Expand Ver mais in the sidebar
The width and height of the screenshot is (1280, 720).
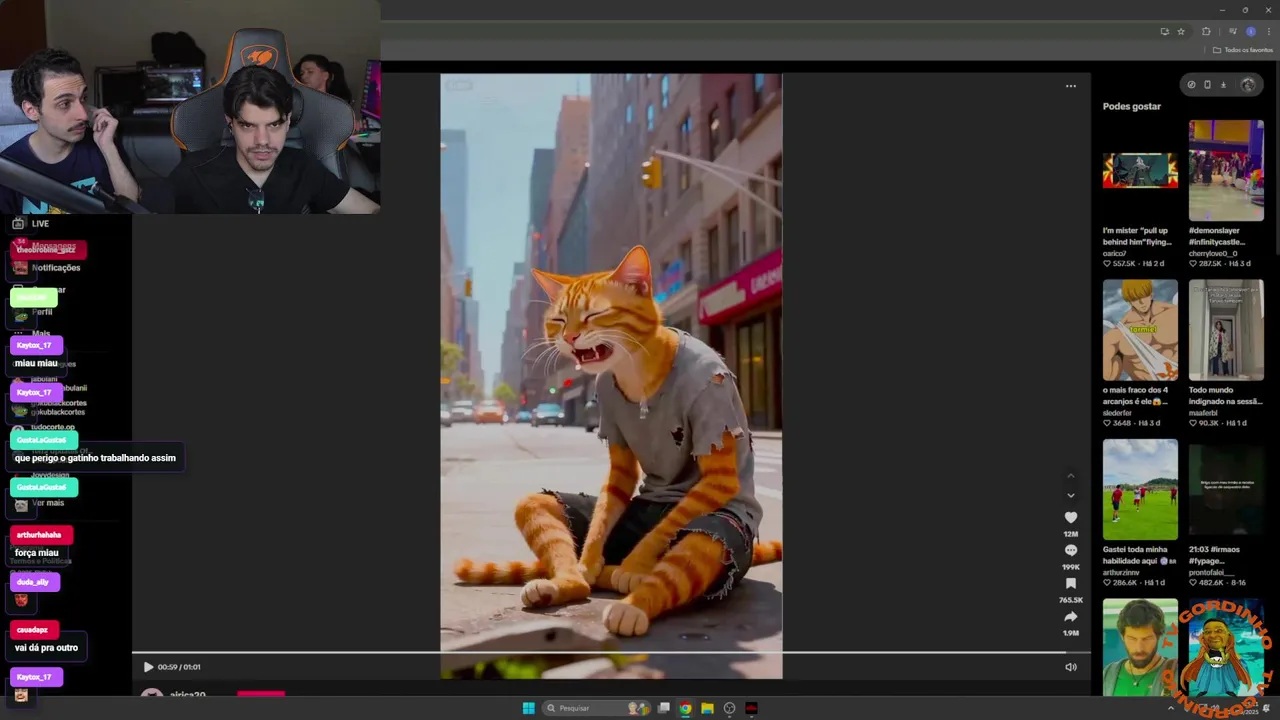coord(48,503)
